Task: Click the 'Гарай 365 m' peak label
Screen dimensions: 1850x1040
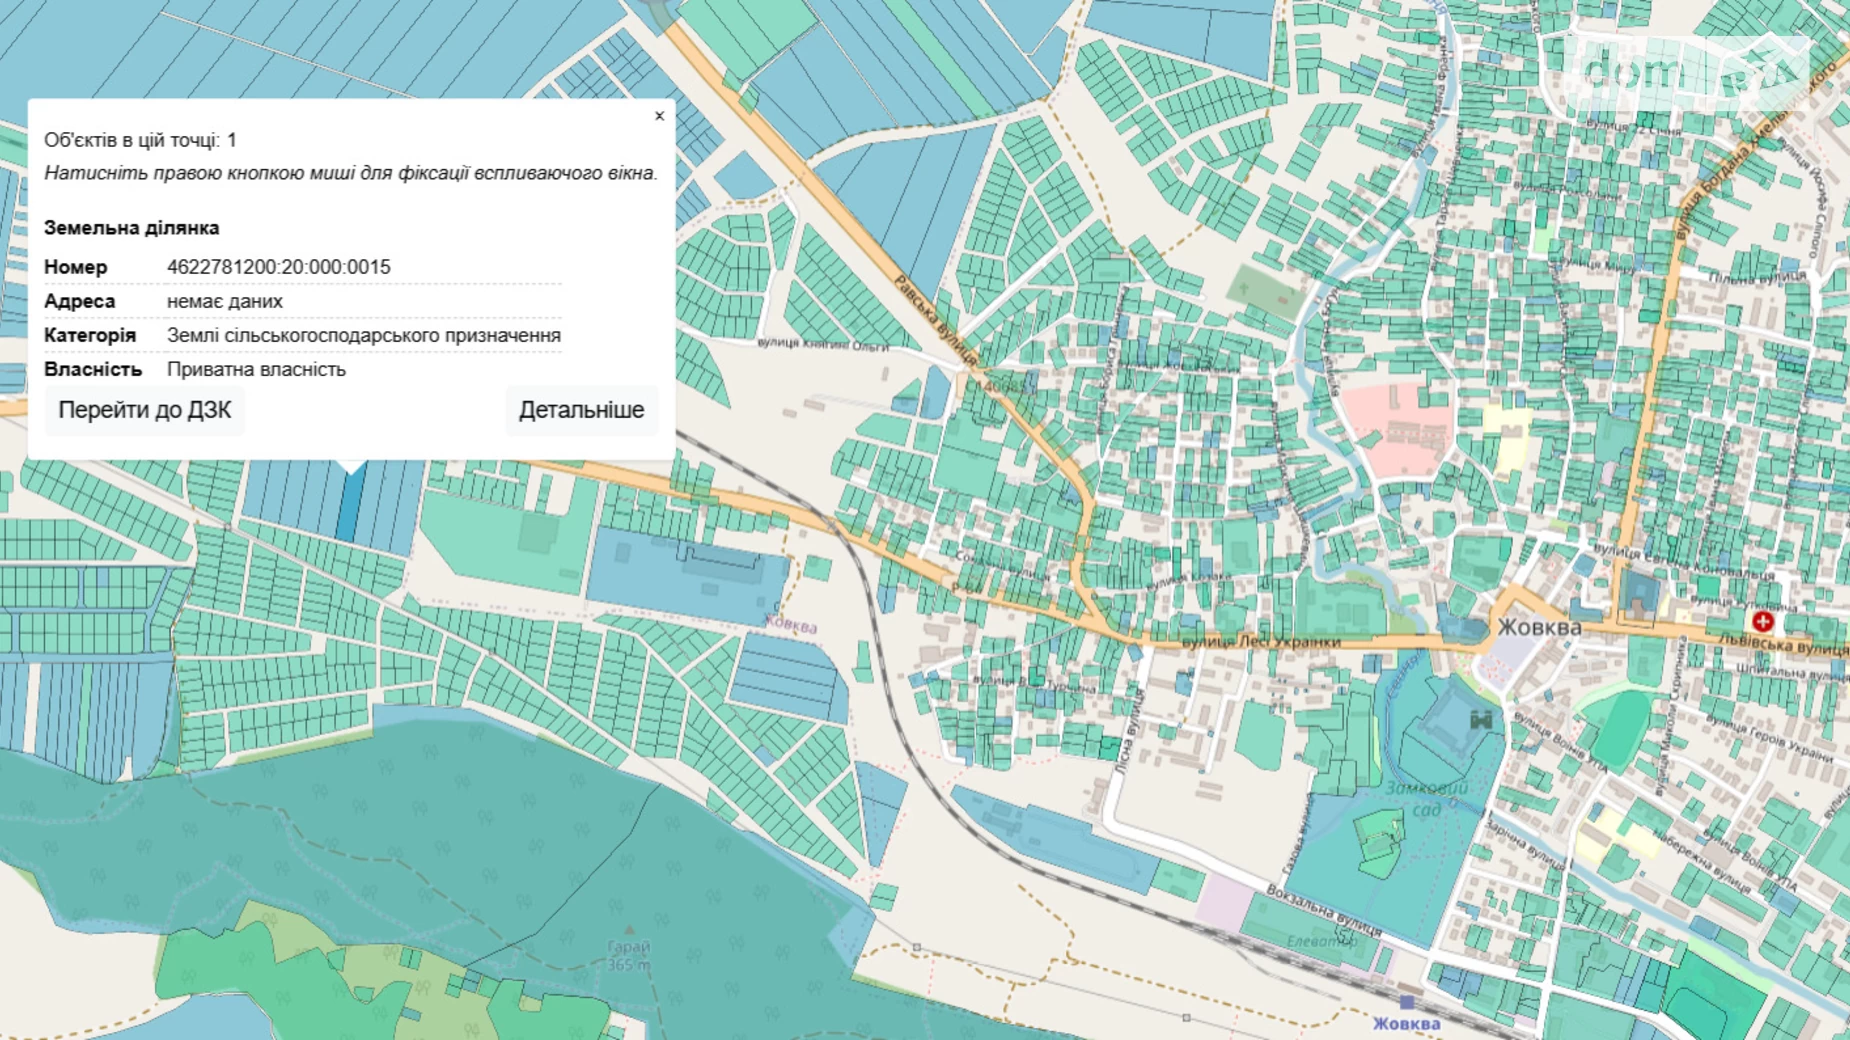Action: pyautogui.click(x=629, y=955)
